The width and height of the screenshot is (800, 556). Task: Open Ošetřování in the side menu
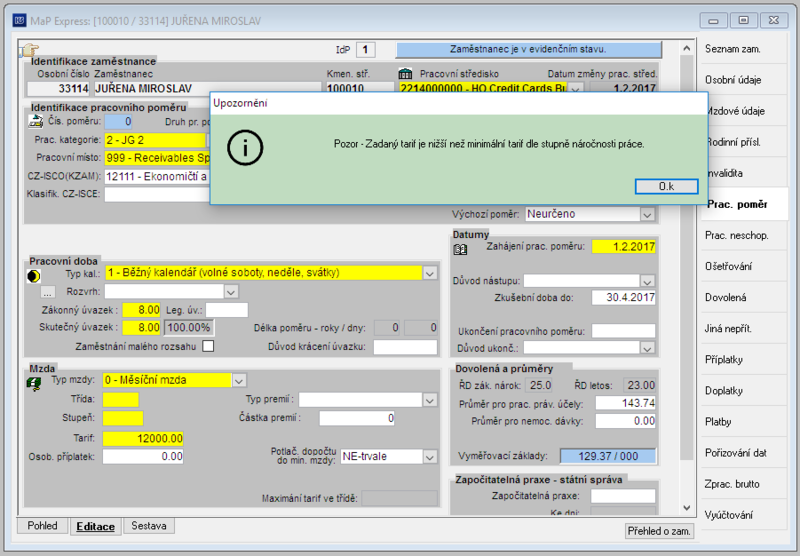(x=744, y=267)
